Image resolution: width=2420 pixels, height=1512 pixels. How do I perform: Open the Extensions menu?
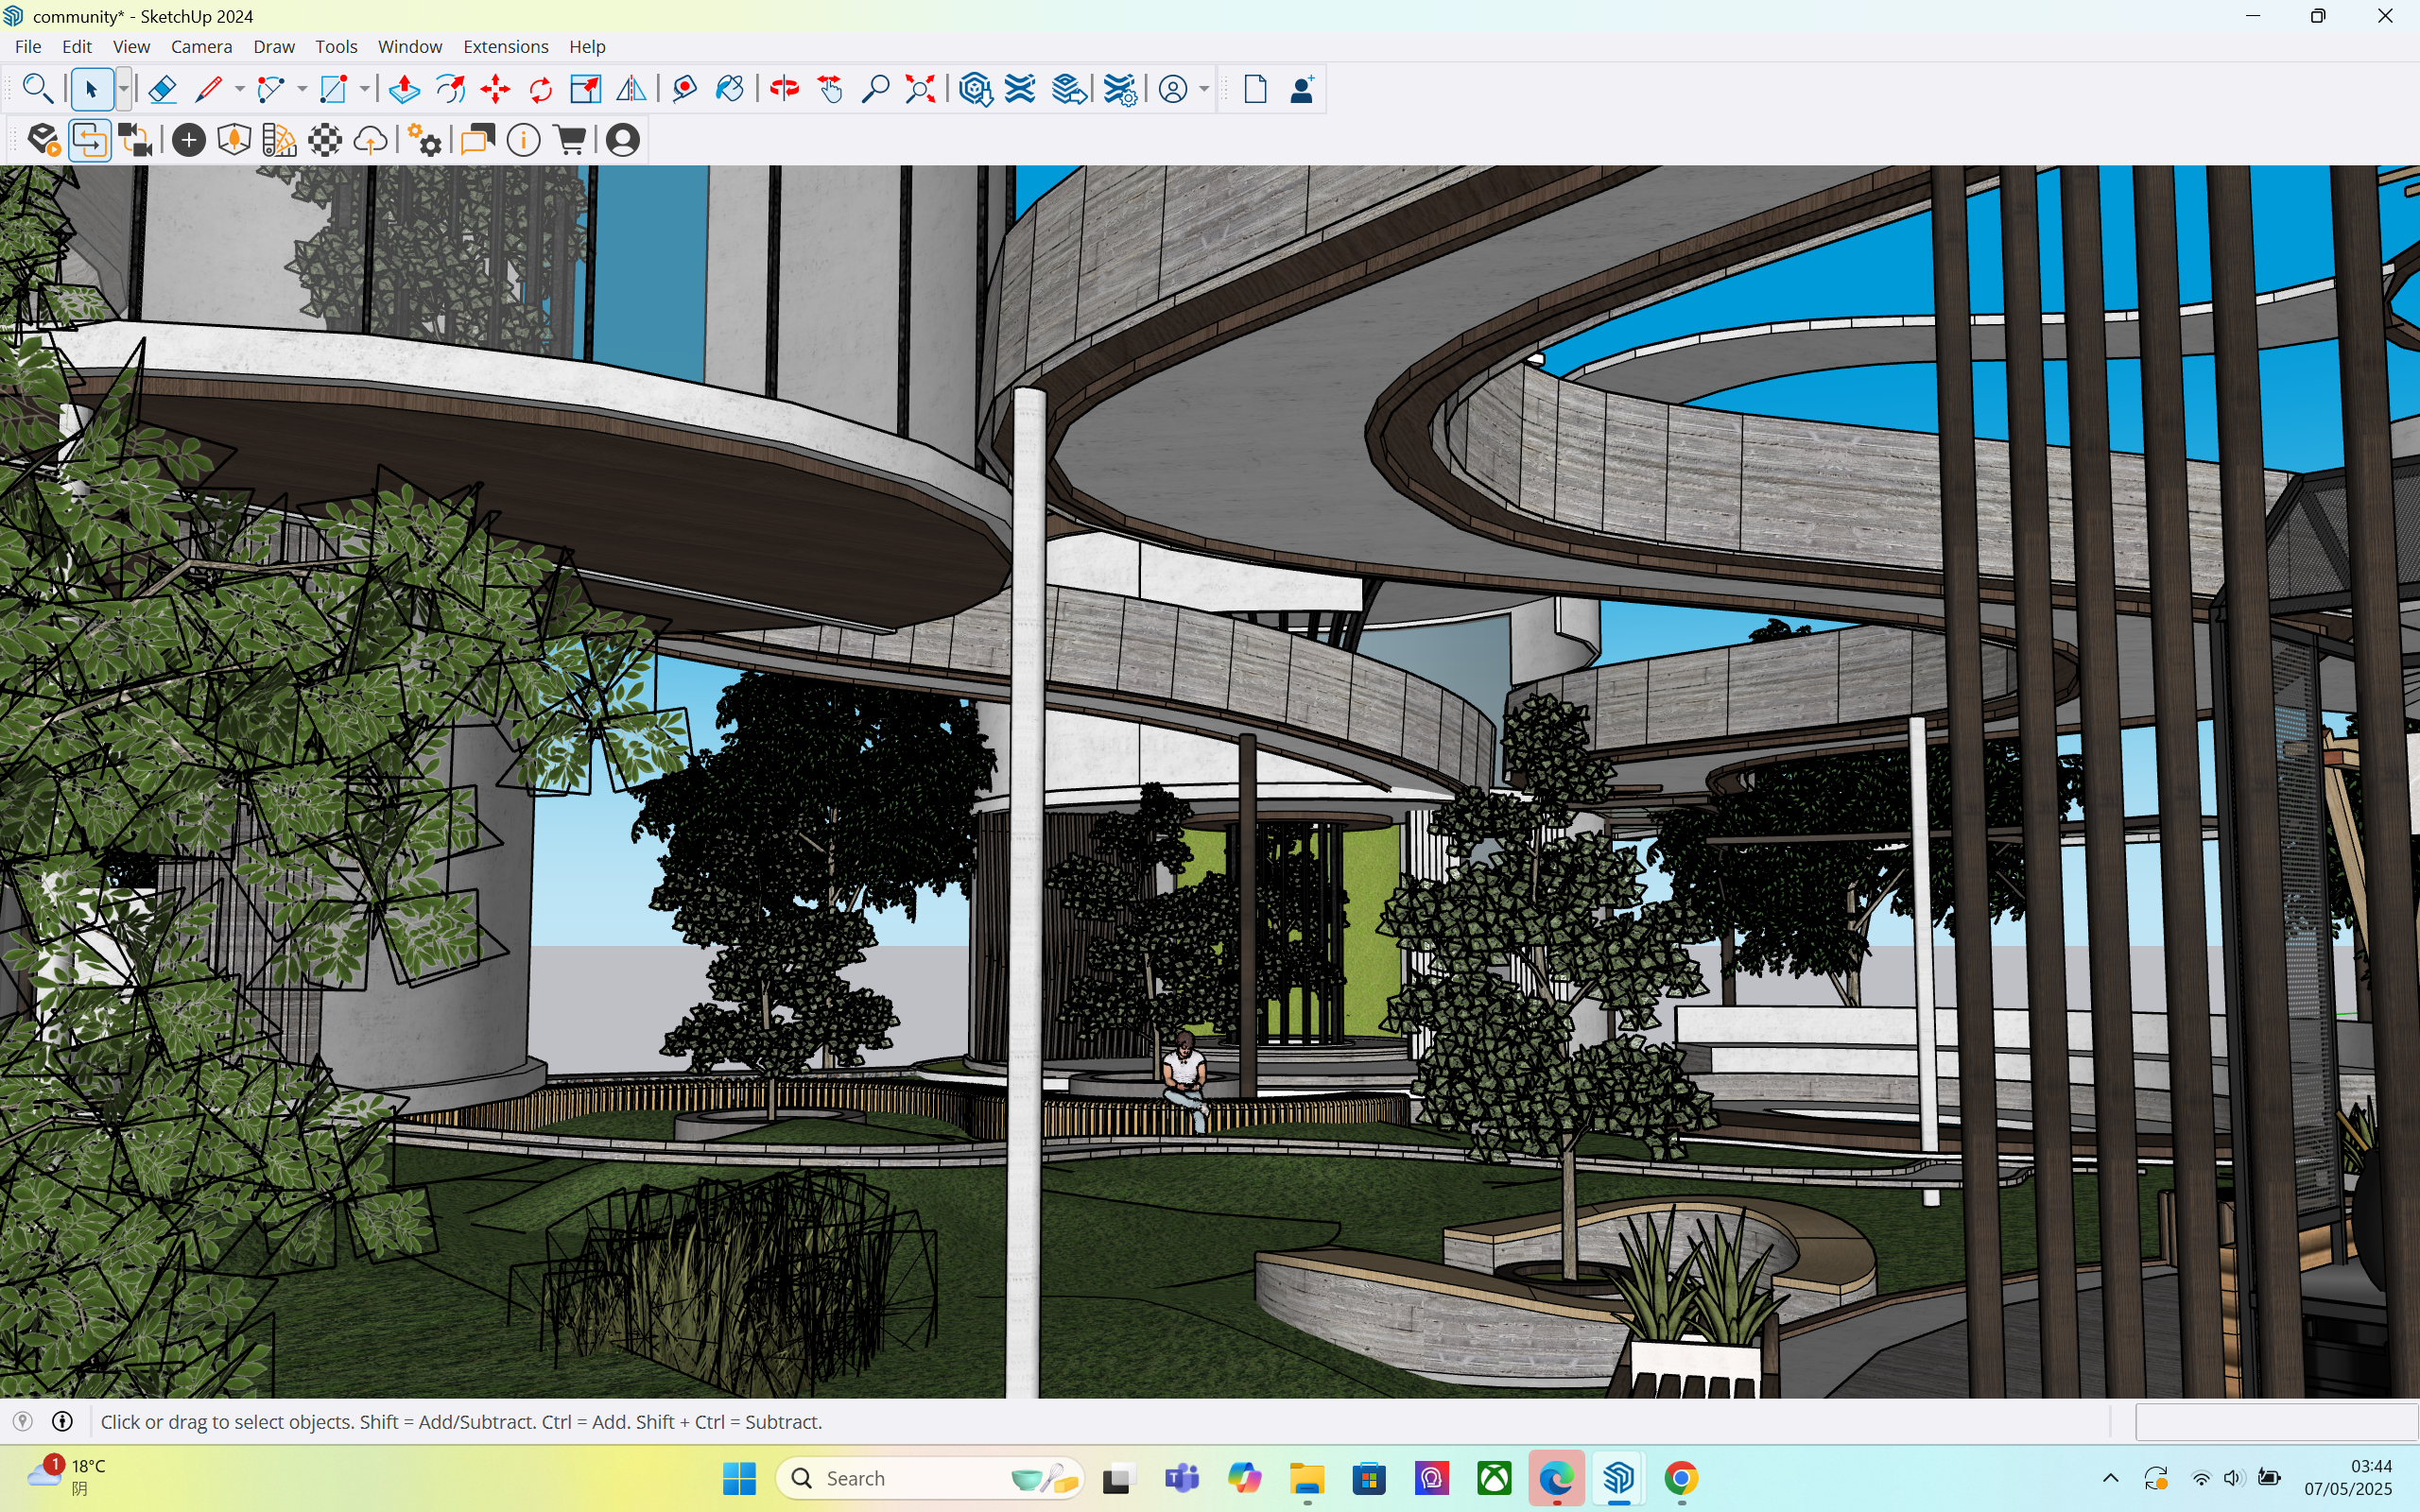pos(505,47)
